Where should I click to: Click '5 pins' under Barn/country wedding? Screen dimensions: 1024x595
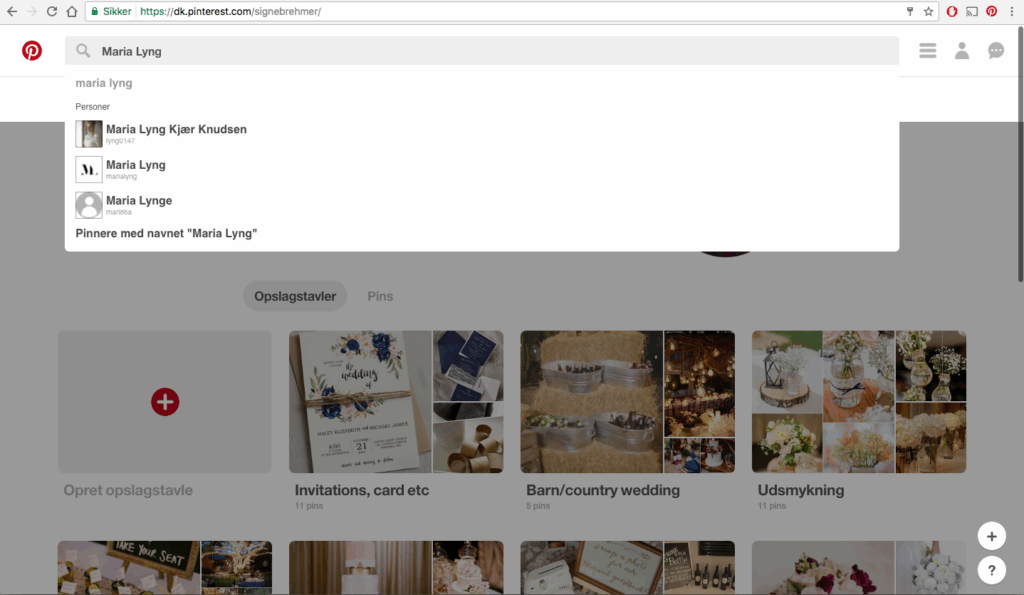click(537, 506)
